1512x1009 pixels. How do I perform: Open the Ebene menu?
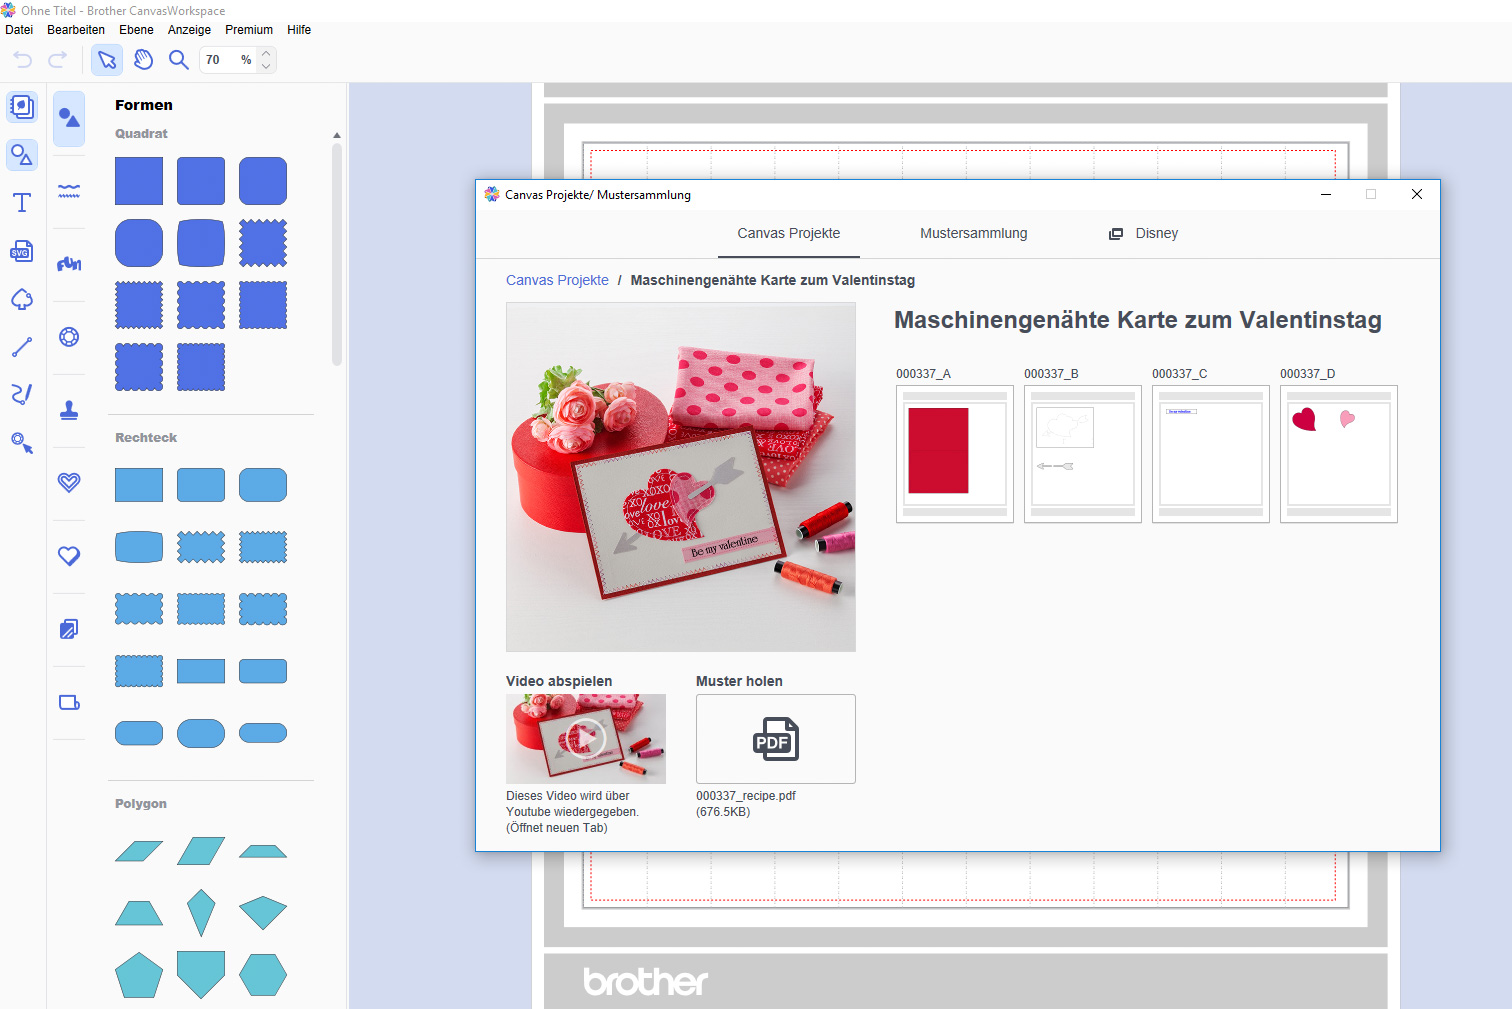point(136,30)
